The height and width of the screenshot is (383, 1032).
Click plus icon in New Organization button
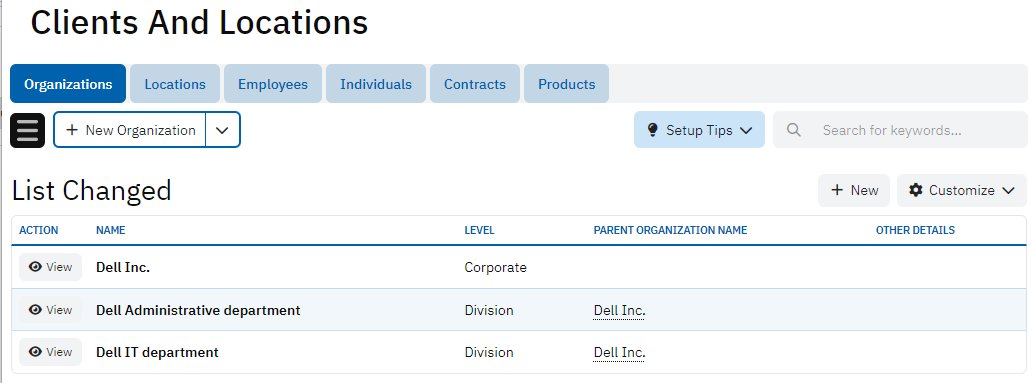tap(72, 130)
